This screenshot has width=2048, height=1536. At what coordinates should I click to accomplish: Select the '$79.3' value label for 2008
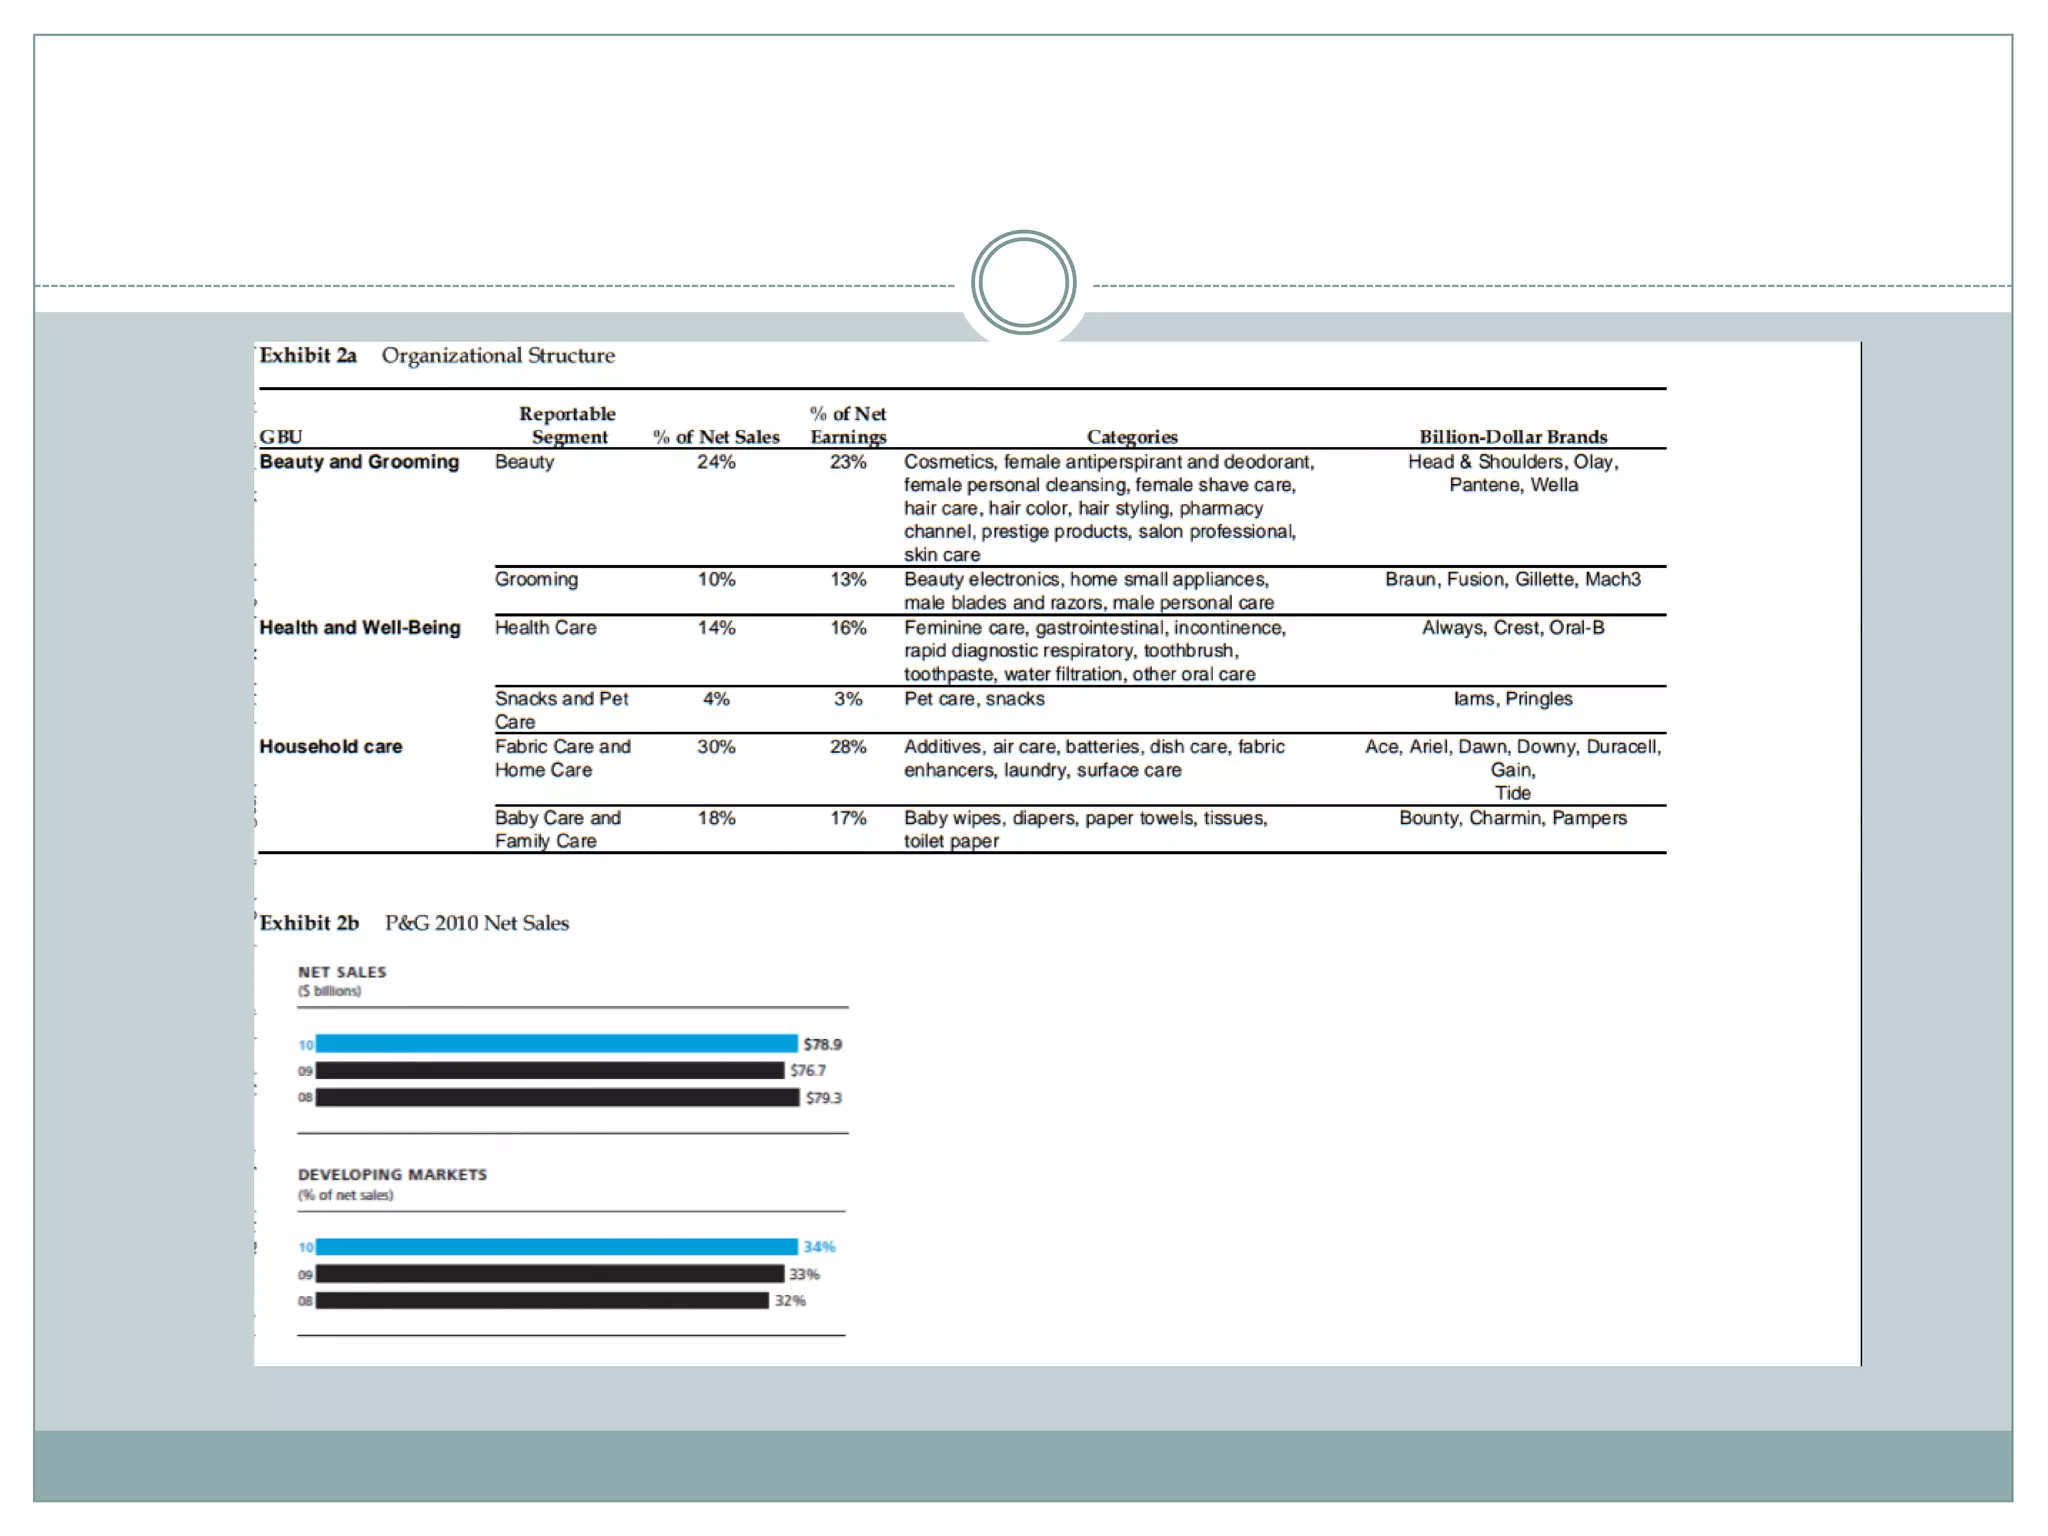click(x=824, y=1098)
